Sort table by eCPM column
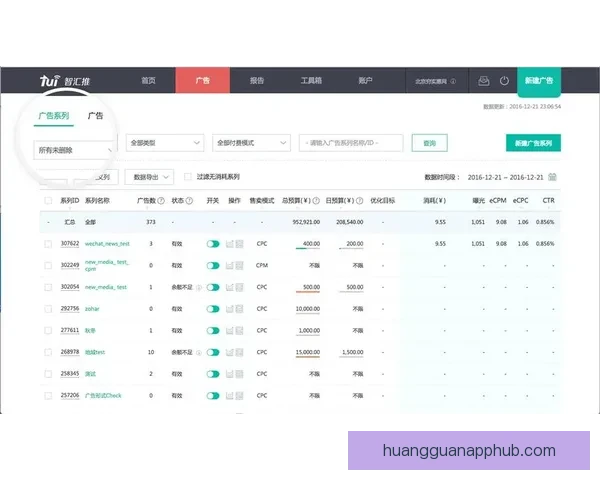This screenshot has height=480, width=600. 498,201
